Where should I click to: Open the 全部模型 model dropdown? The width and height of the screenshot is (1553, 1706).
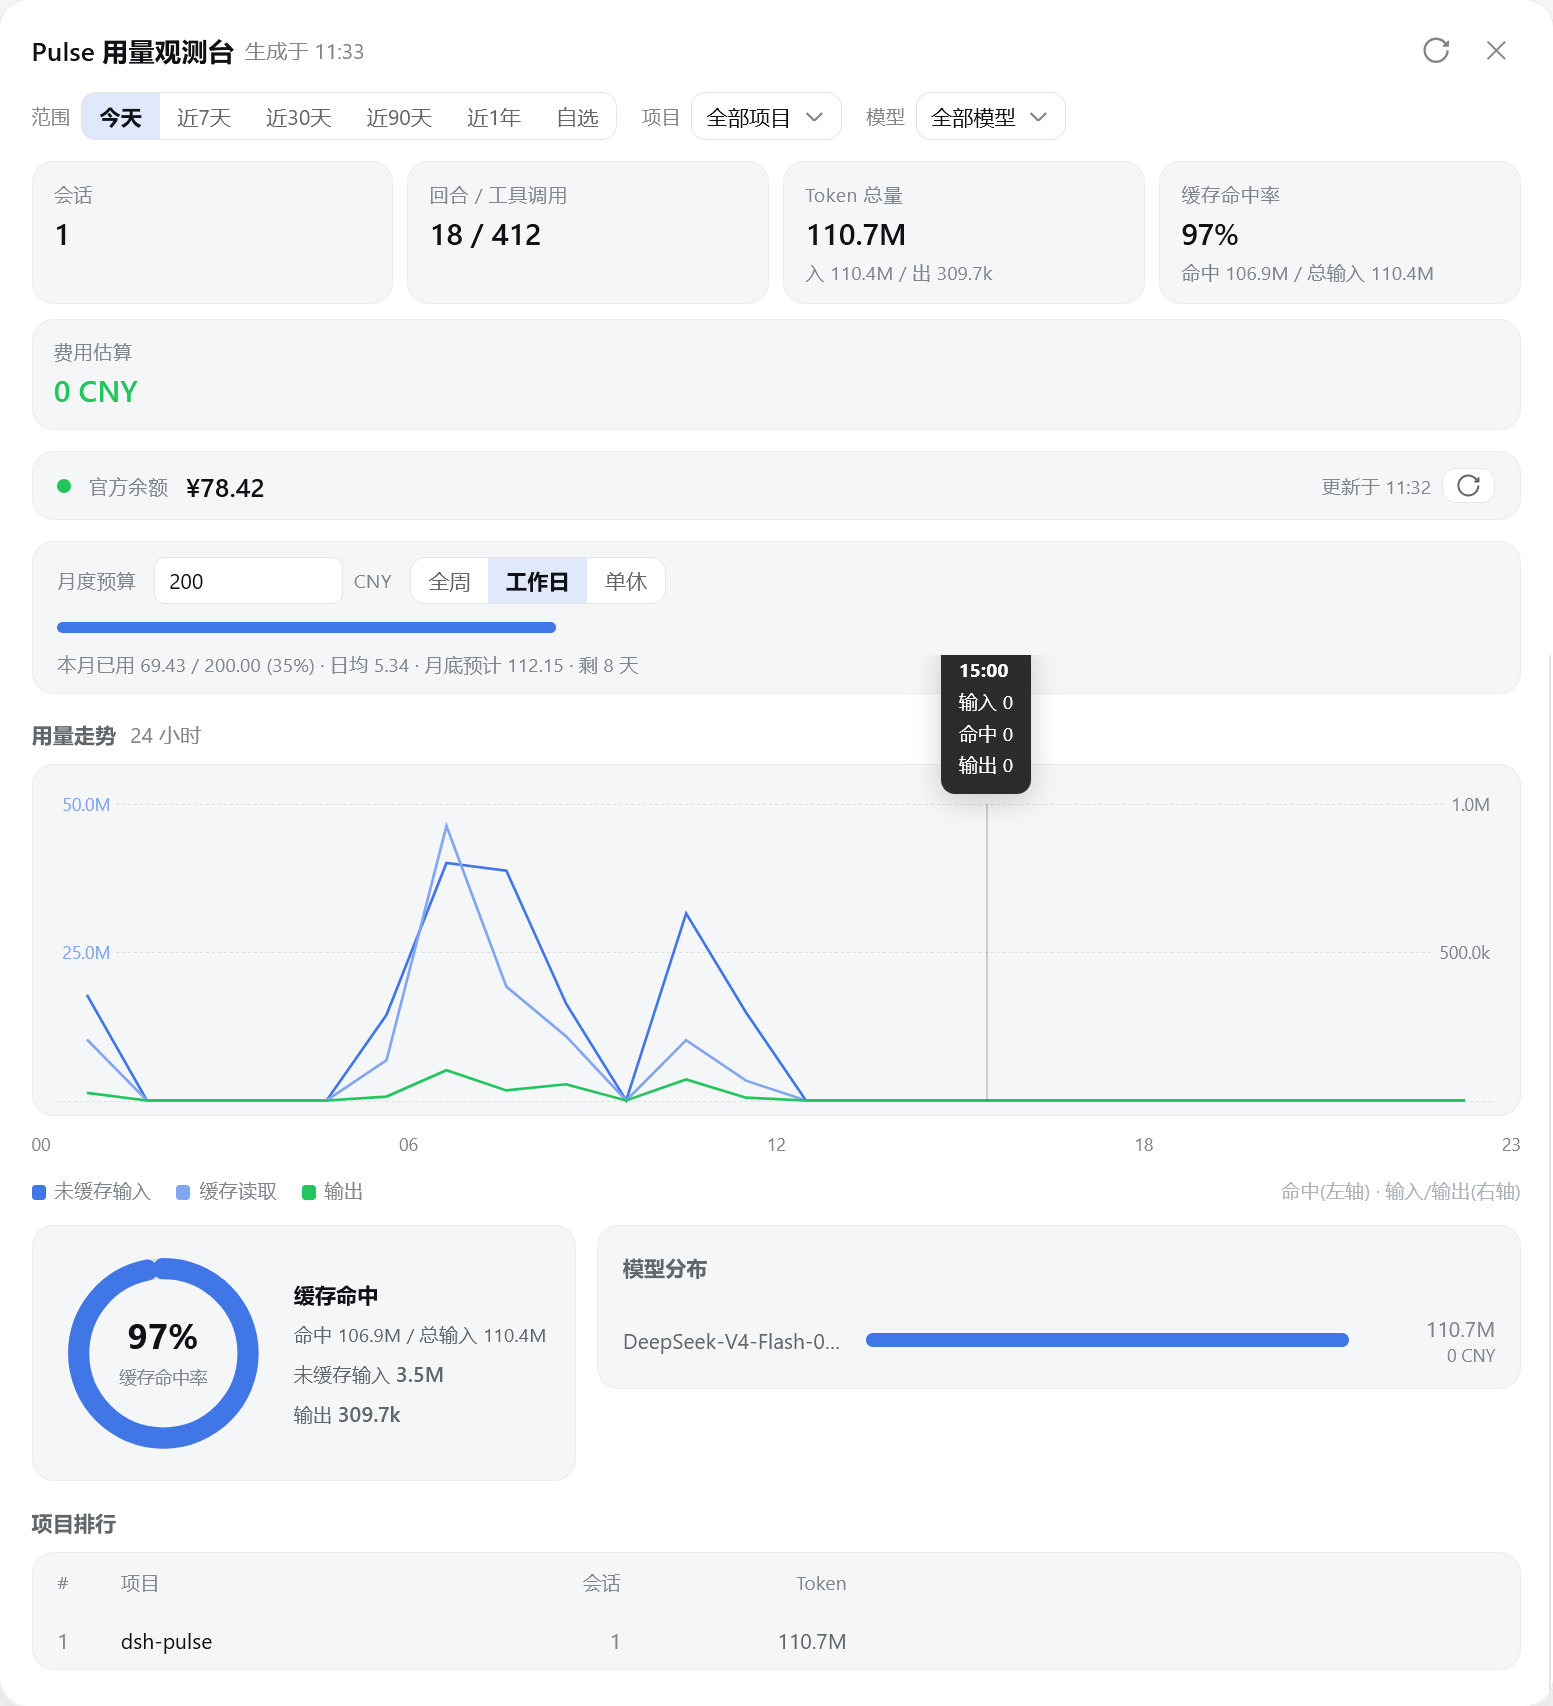[990, 117]
